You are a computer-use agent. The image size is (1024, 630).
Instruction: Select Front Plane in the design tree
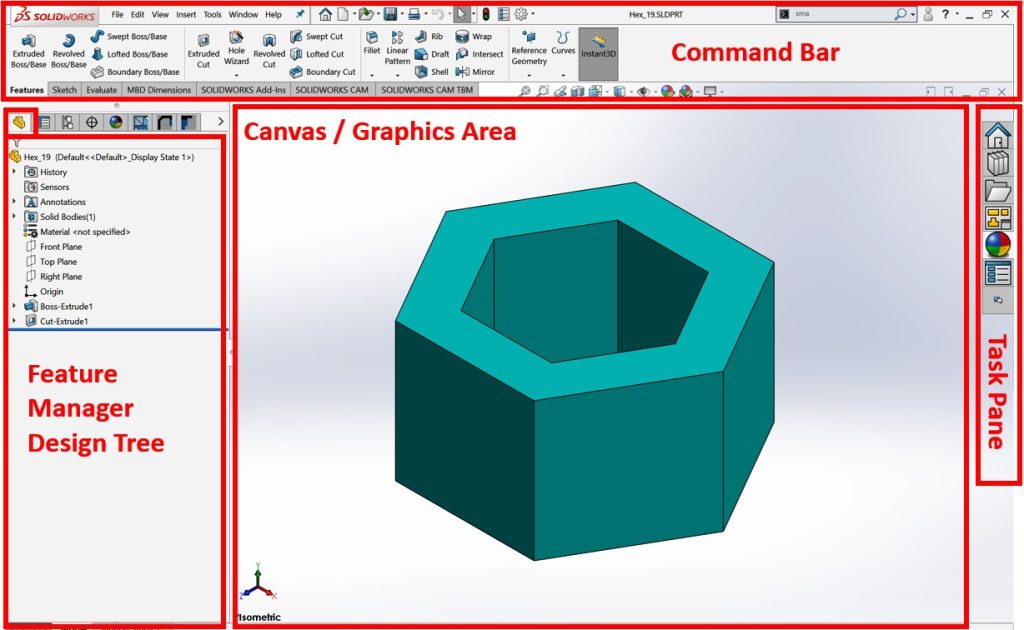click(x=61, y=247)
